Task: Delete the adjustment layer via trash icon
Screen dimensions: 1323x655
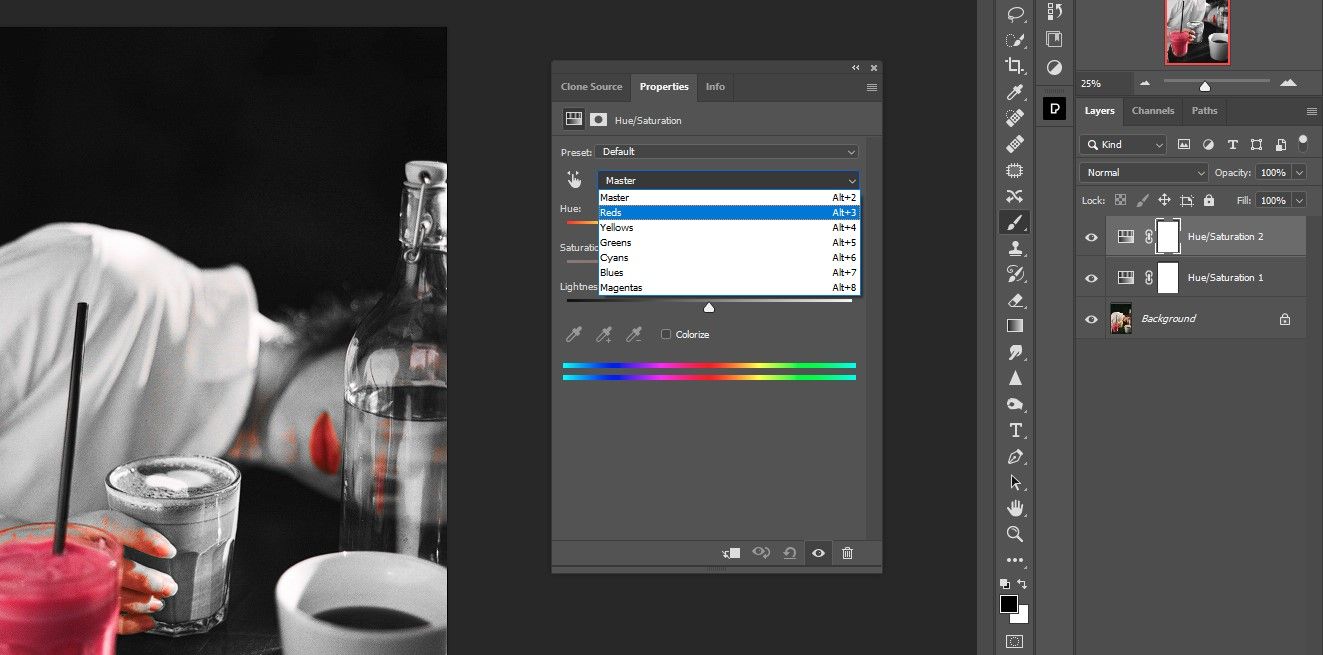Action: tap(847, 552)
